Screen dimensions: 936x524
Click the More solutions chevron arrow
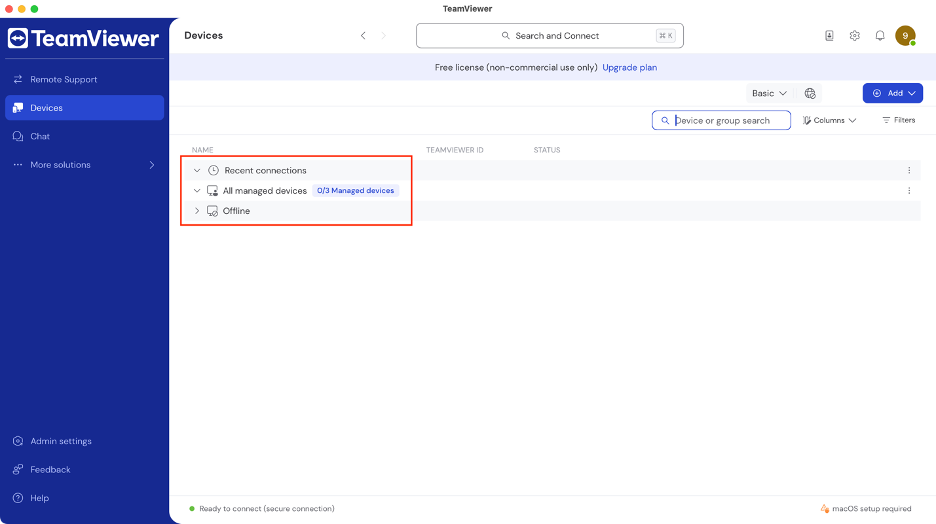point(152,165)
